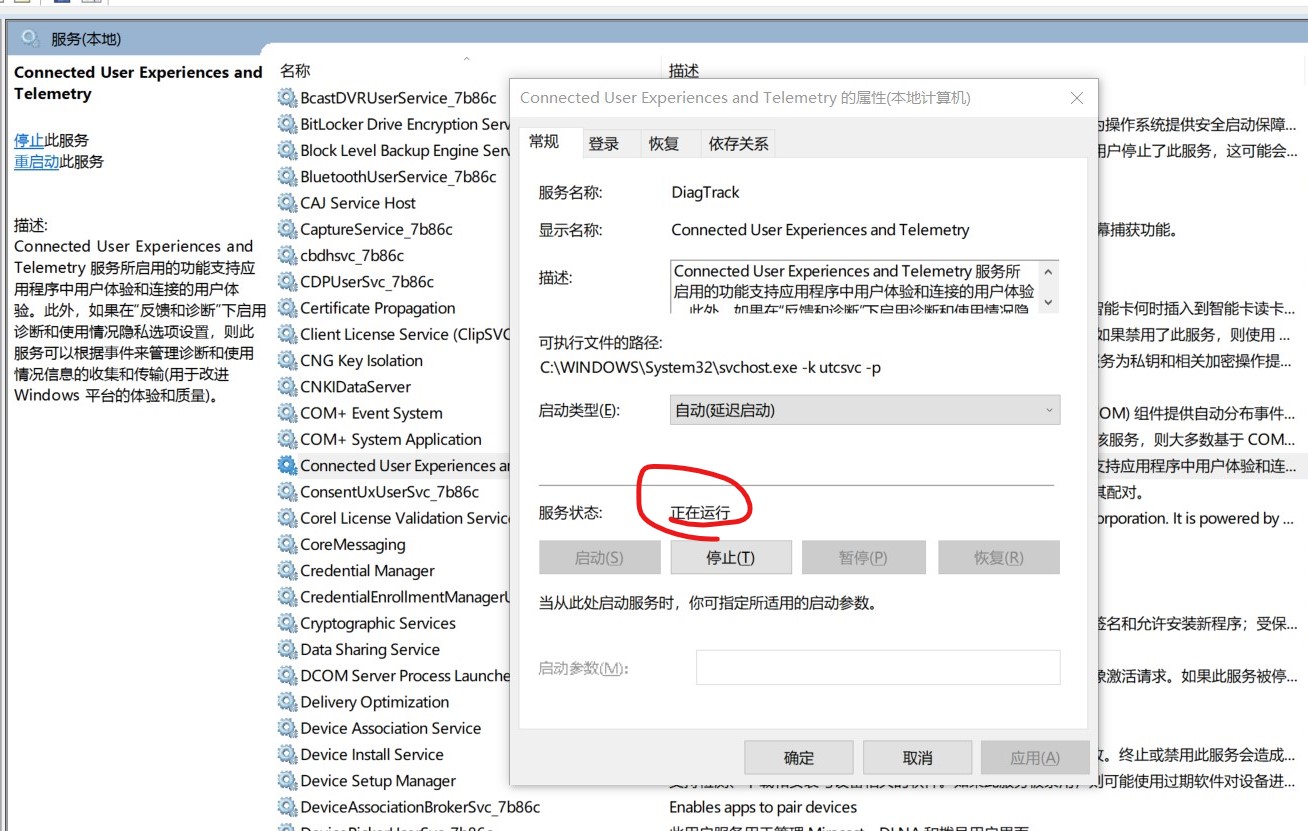Click gear icon for Certificate Propagation

coord(287,308)
